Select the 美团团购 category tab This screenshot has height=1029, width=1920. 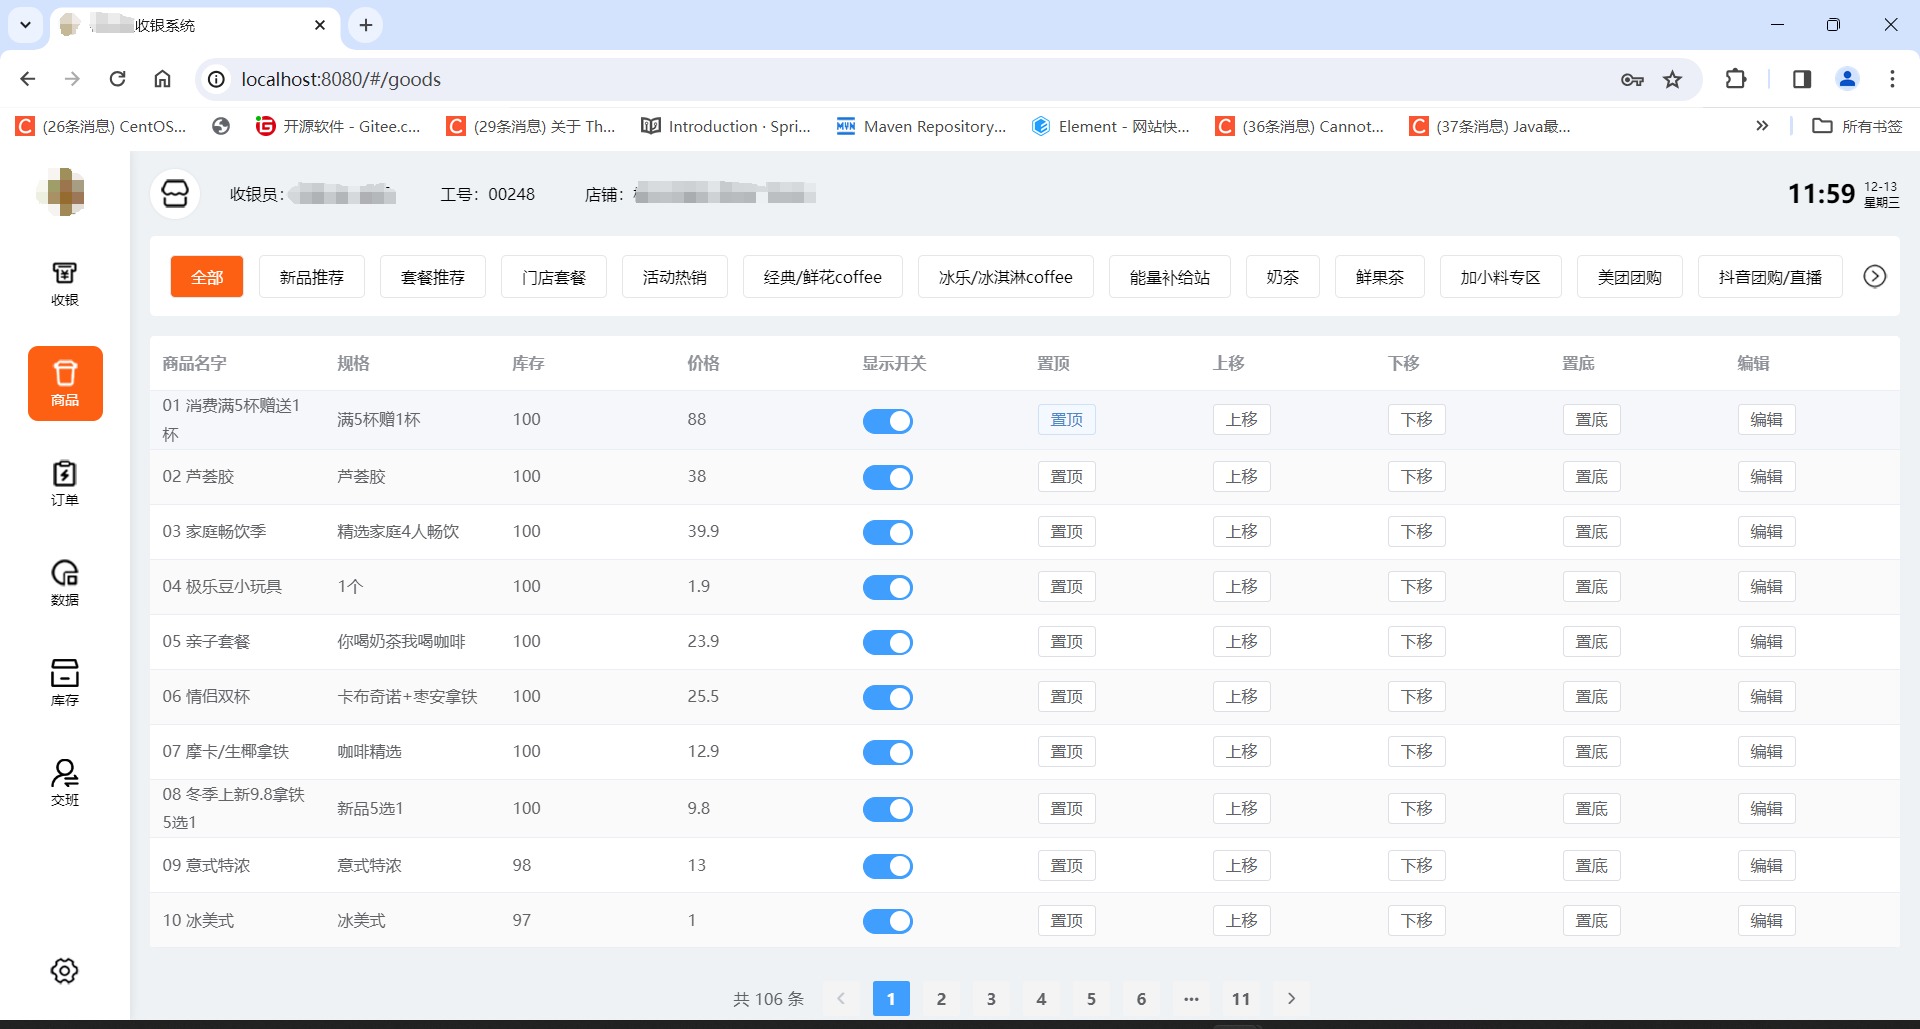pyautogui.click(x=1630, y=277)
